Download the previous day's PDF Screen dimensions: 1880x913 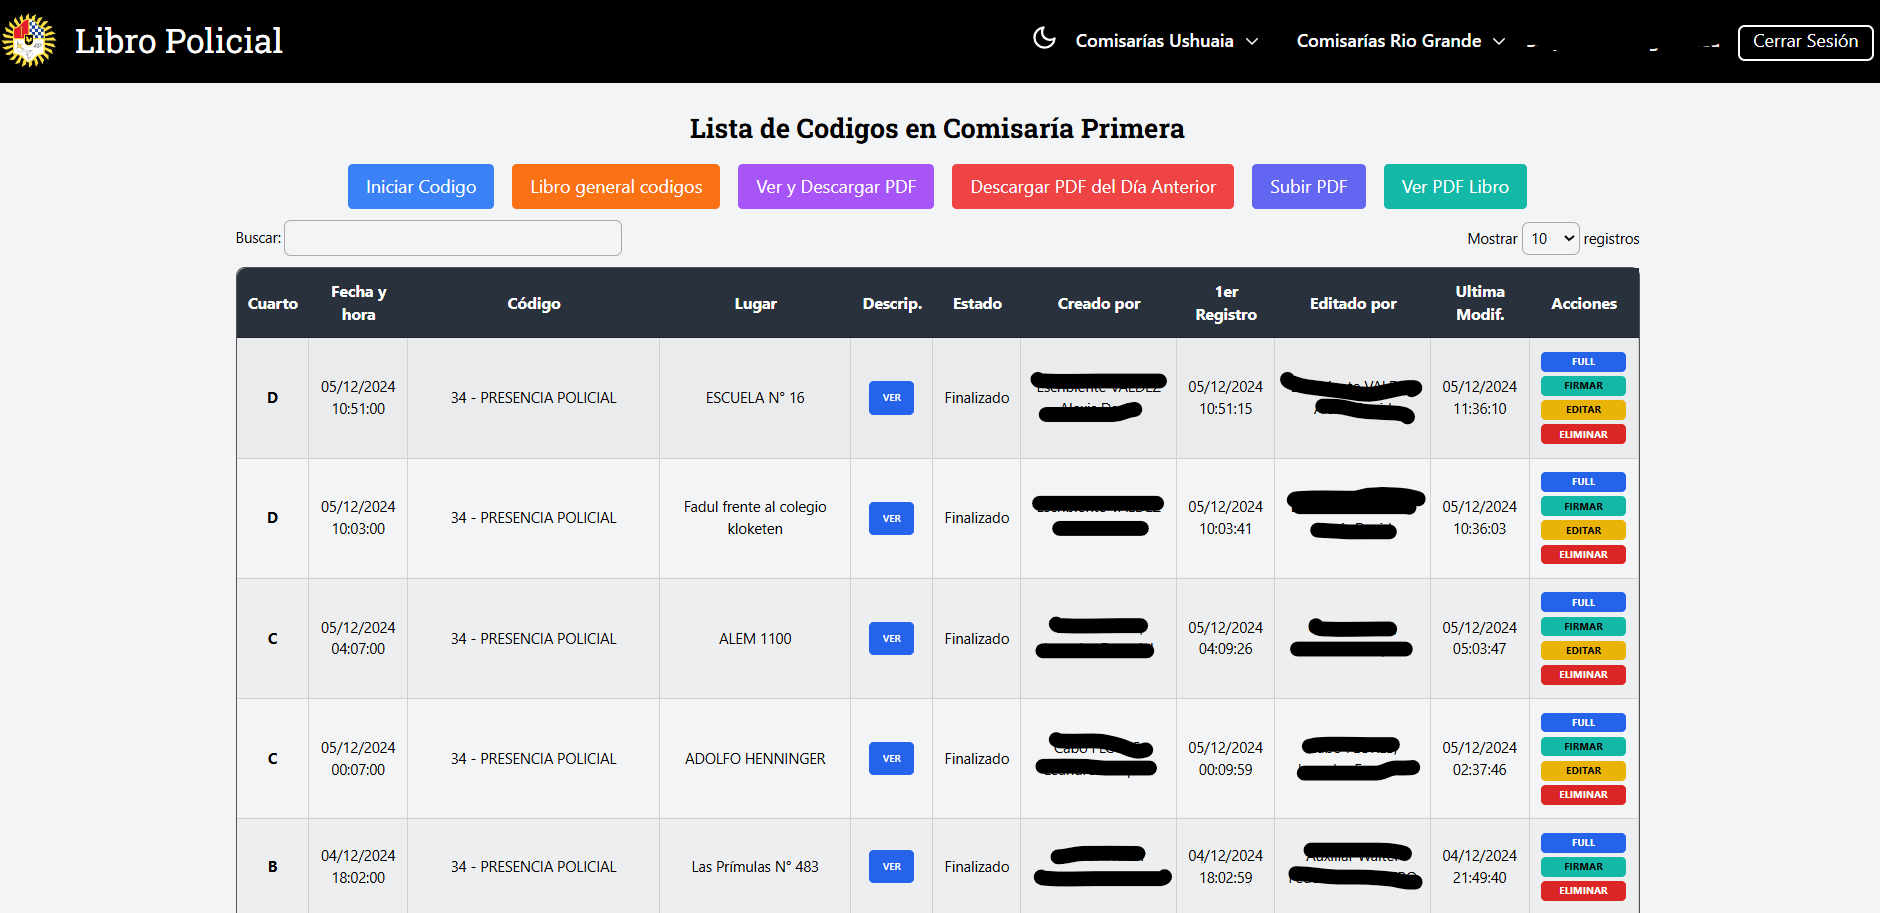coord(1092,187)
